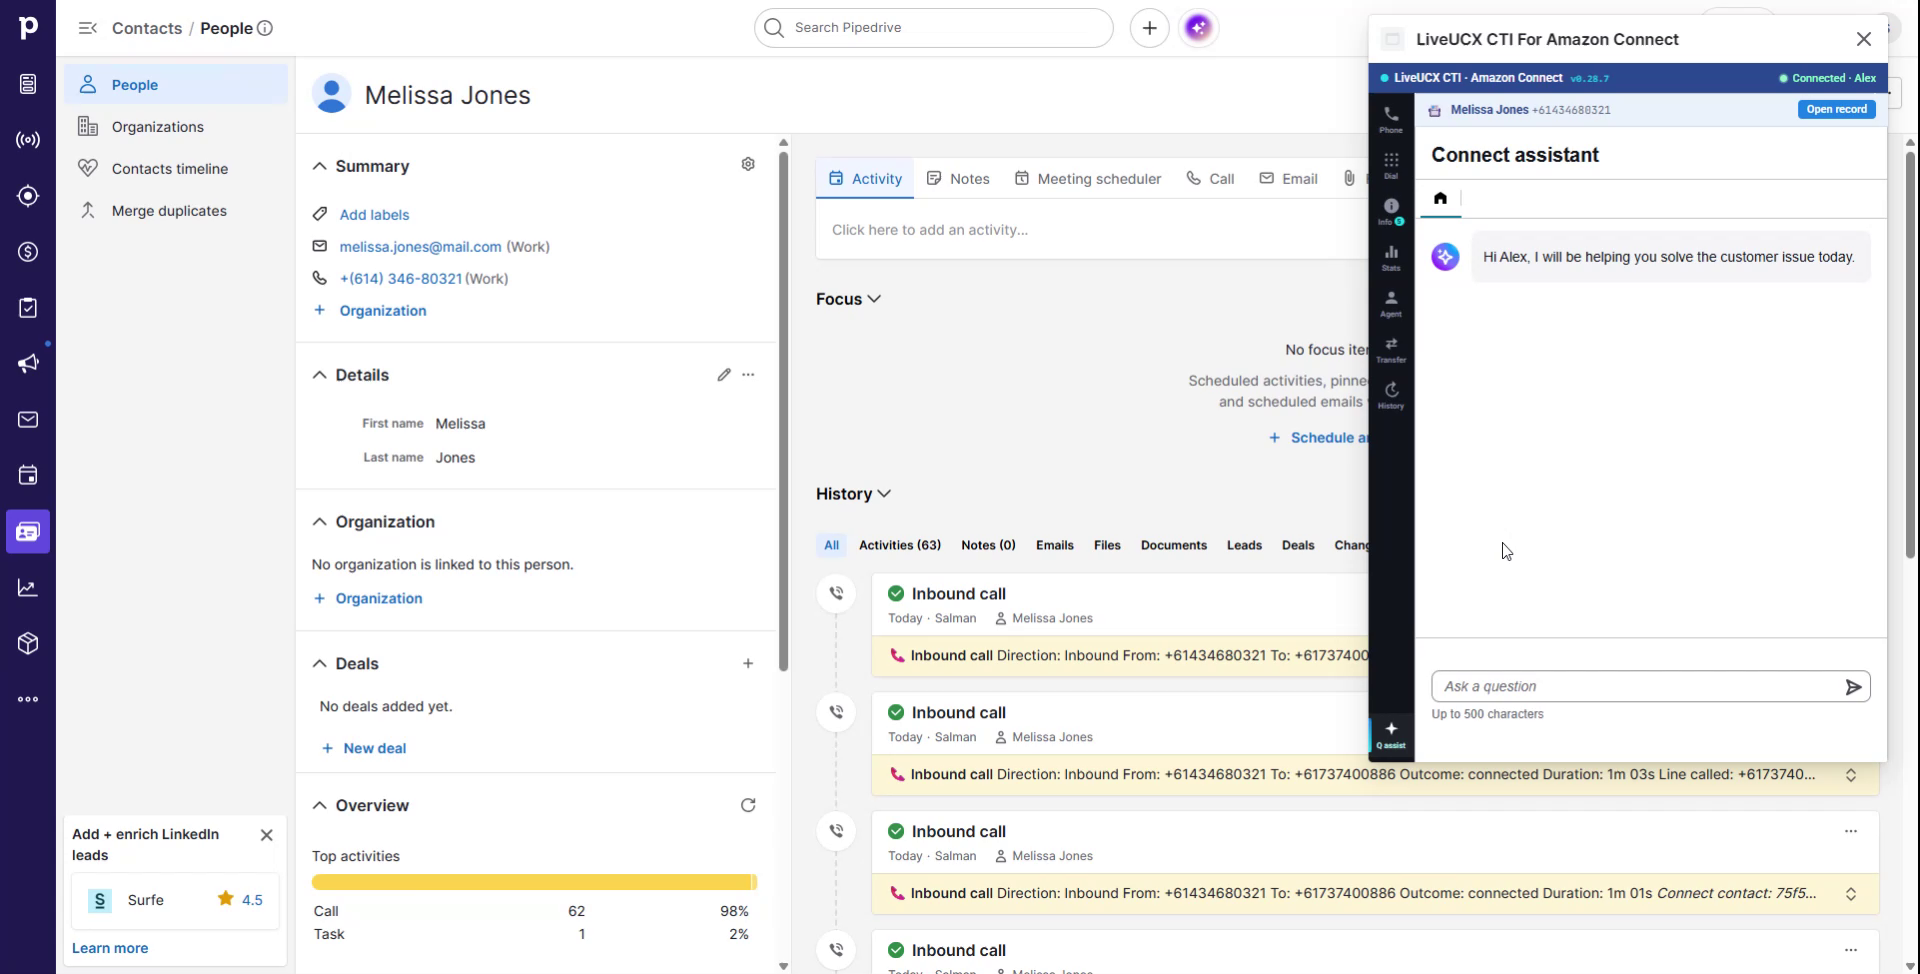1920x974 pixels.
Task: Expand the 1m 03s inbound call note
Action: coord(1851,775)
